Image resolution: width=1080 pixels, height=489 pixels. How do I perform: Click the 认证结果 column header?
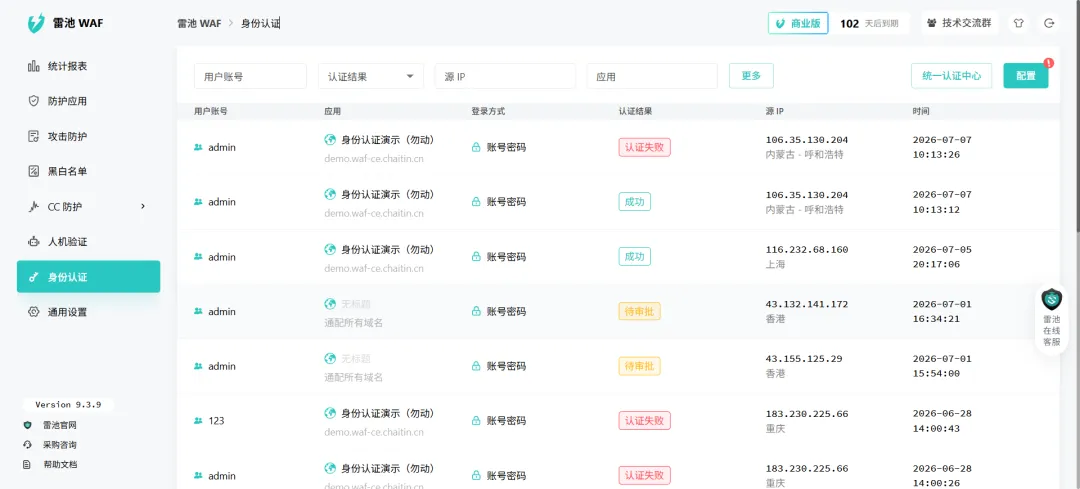635,111
